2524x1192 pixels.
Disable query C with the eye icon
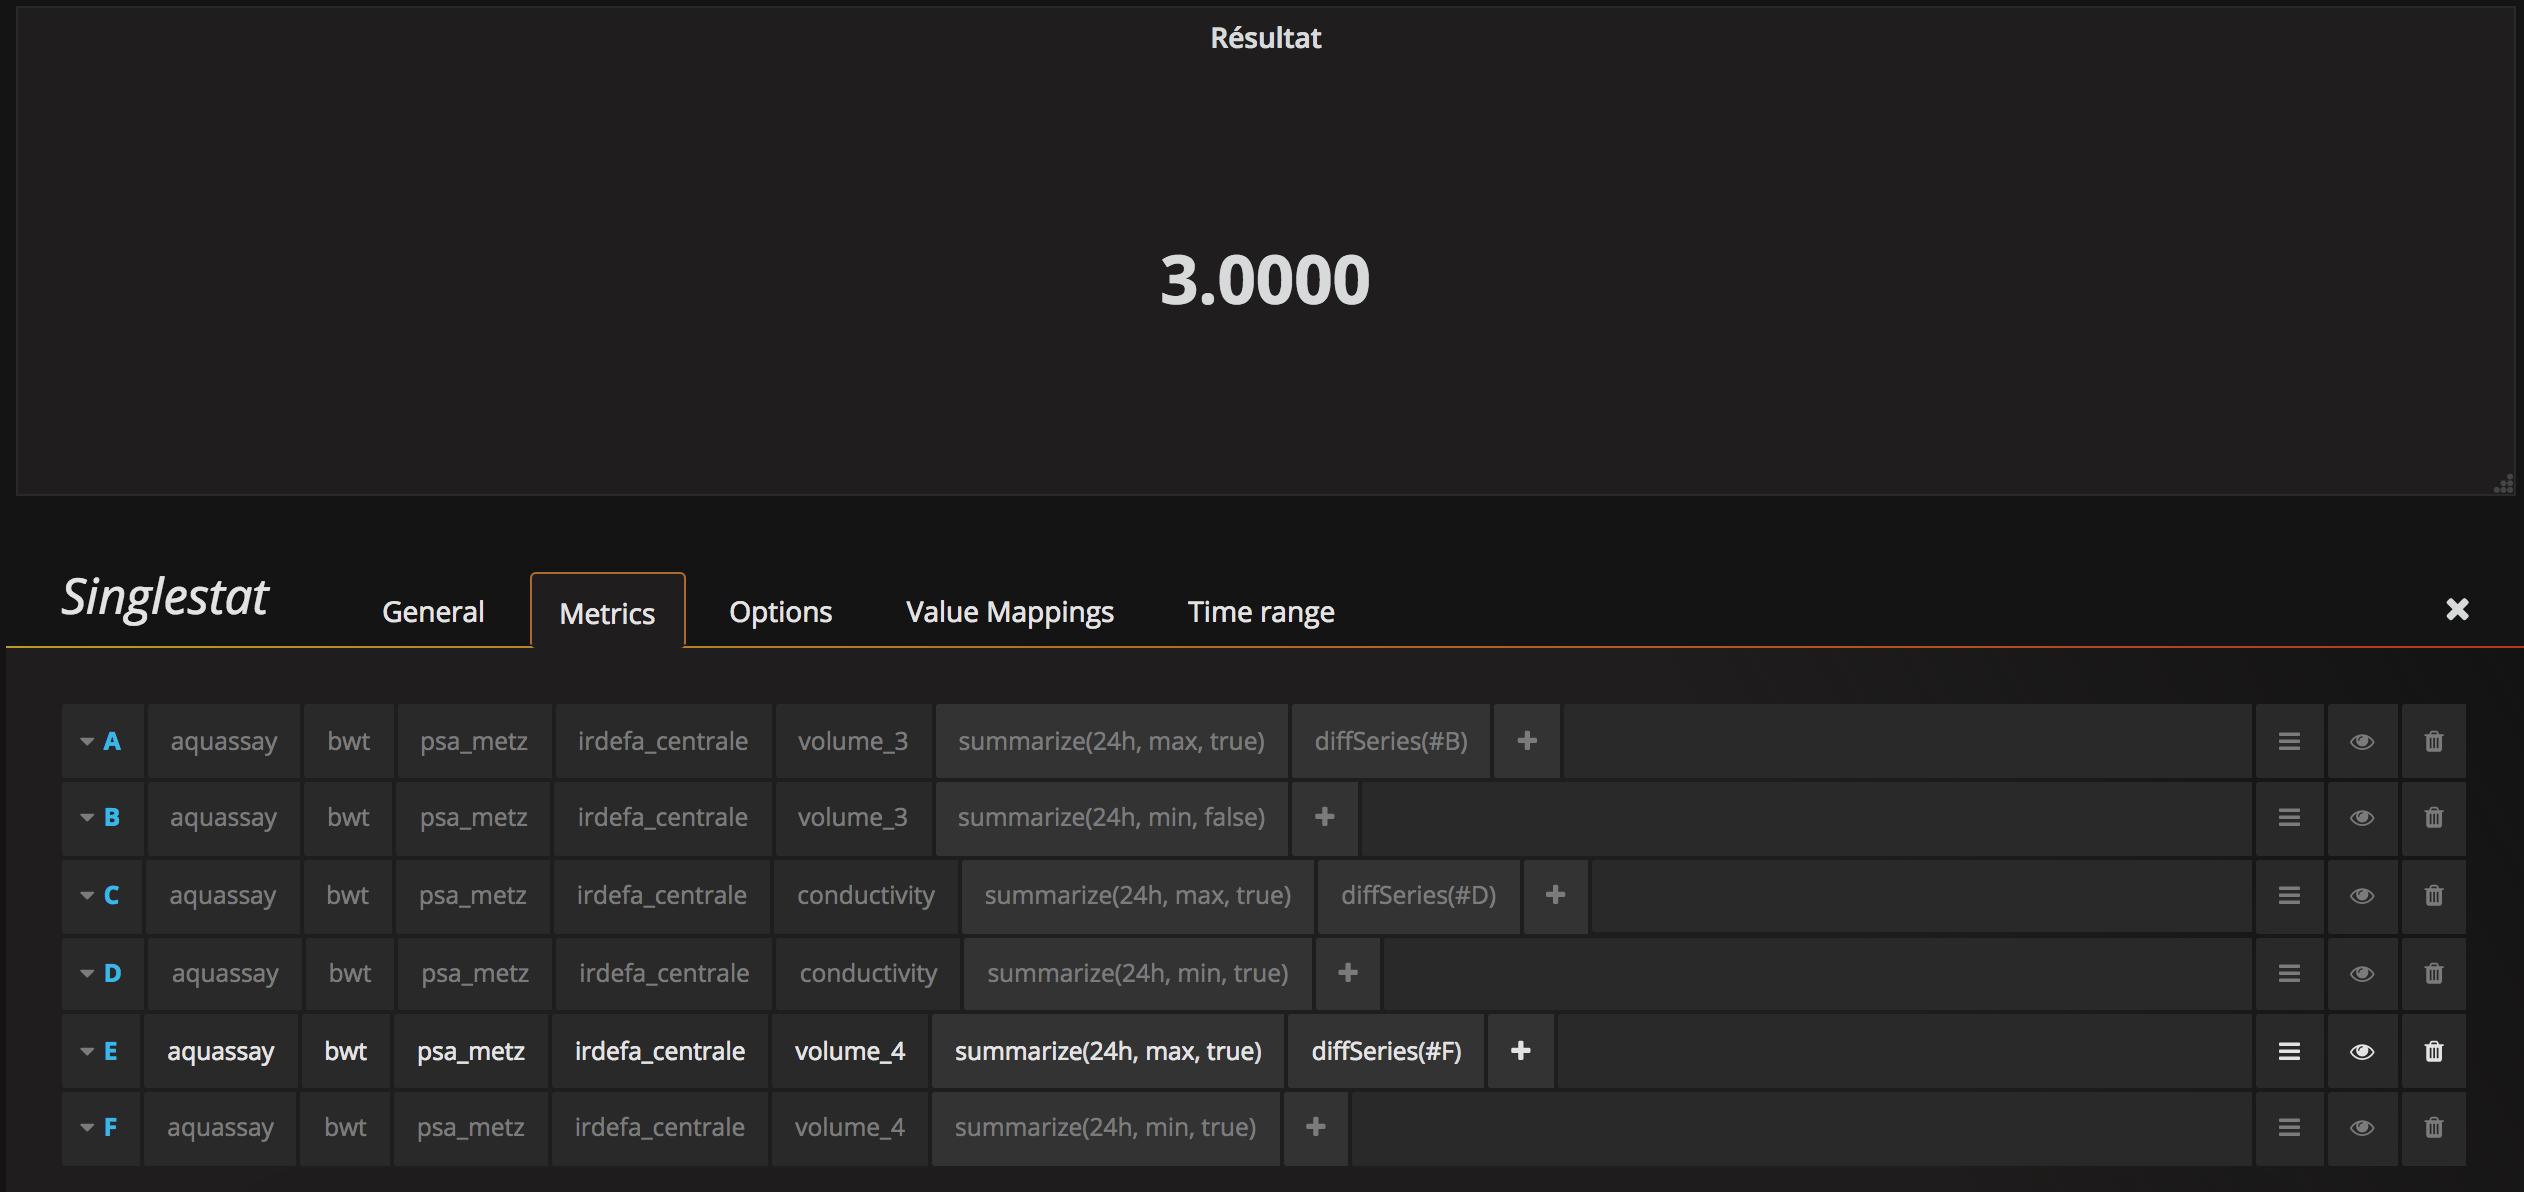tap(2362, 895)
